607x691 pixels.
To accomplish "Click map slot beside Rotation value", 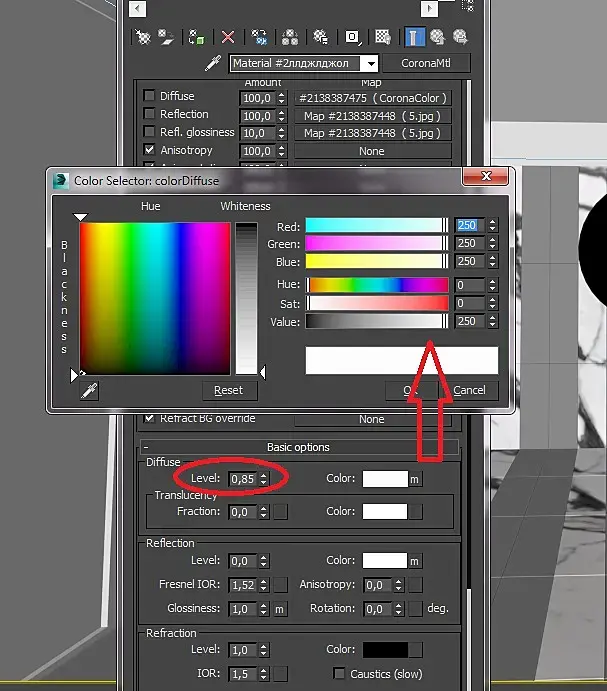I will [x=415, y=609].
